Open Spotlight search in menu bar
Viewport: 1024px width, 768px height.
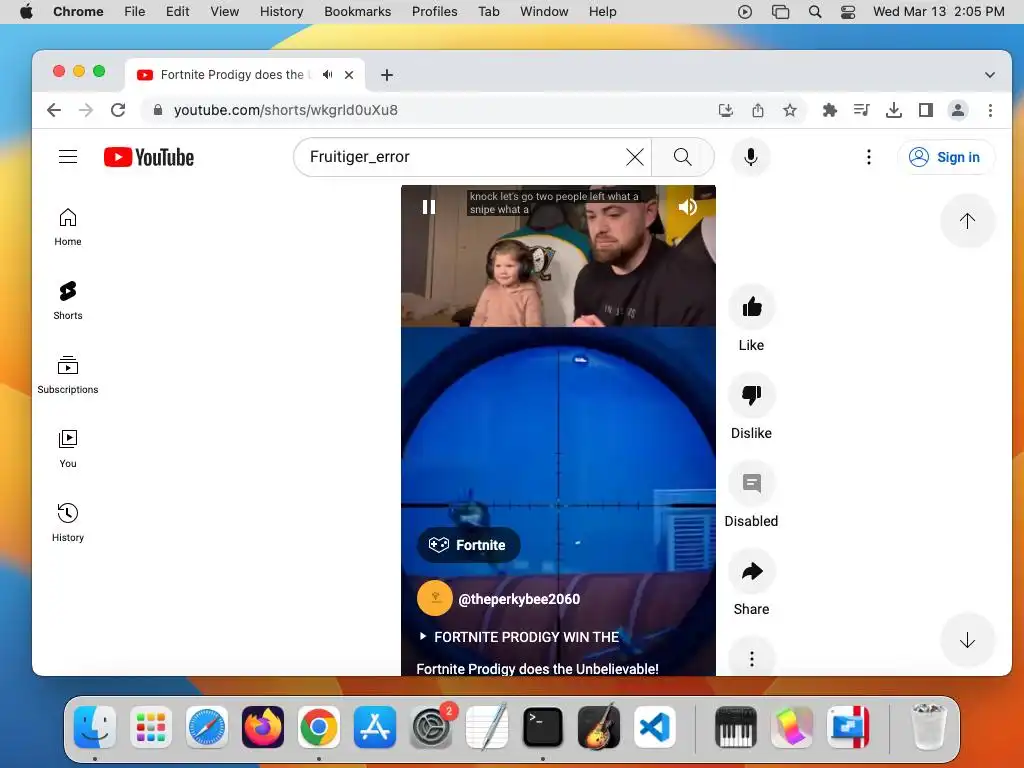pos(814,11)
